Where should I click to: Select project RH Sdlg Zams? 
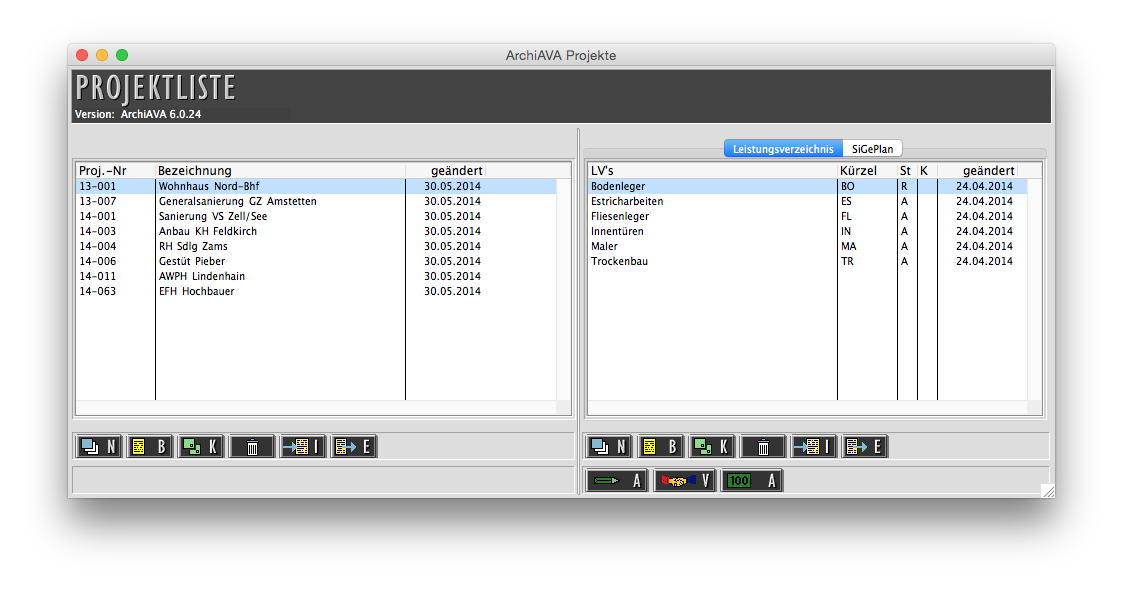pos(316,246)
